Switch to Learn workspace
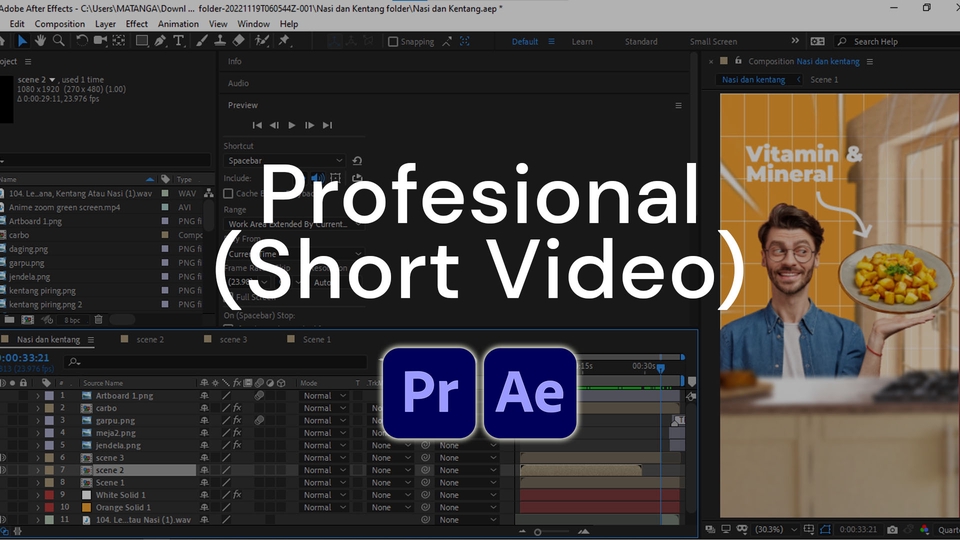This screenshot has width=960, height=540. (x=582, y=42)
